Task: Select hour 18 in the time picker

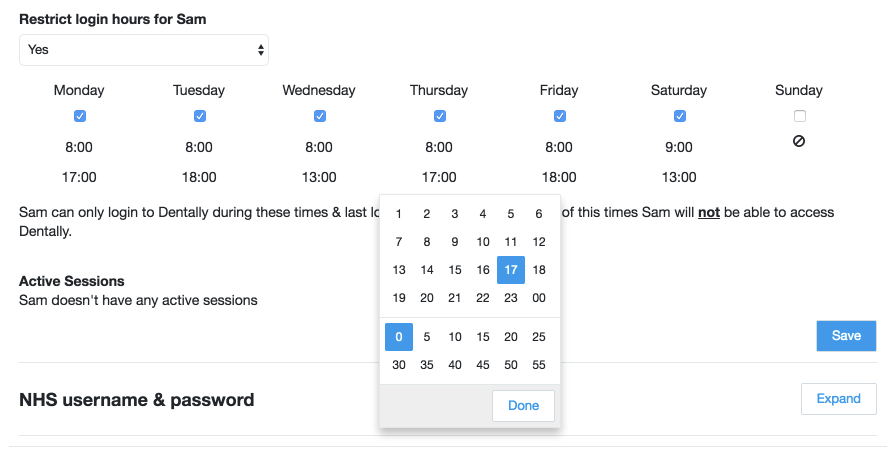Action: click(x=539, y=270)
